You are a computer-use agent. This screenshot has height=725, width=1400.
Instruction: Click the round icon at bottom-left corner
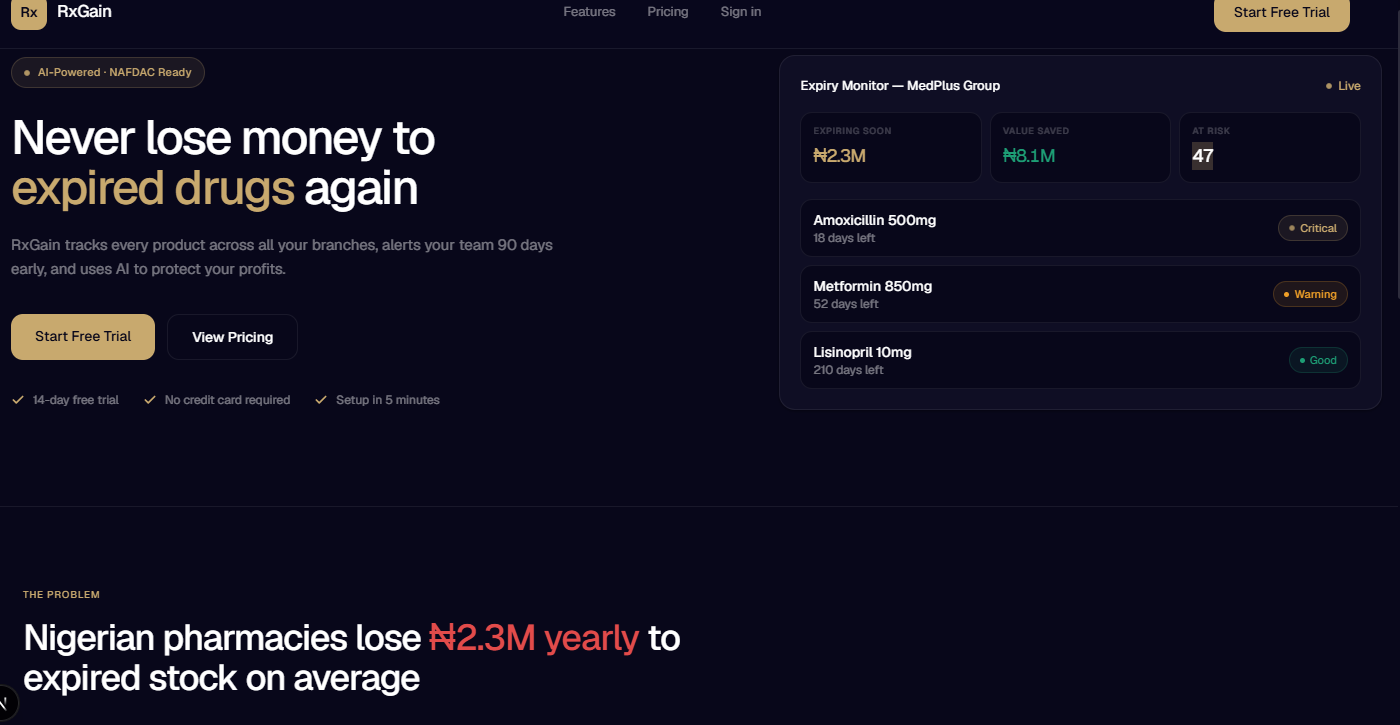click(x=5, y=704)
